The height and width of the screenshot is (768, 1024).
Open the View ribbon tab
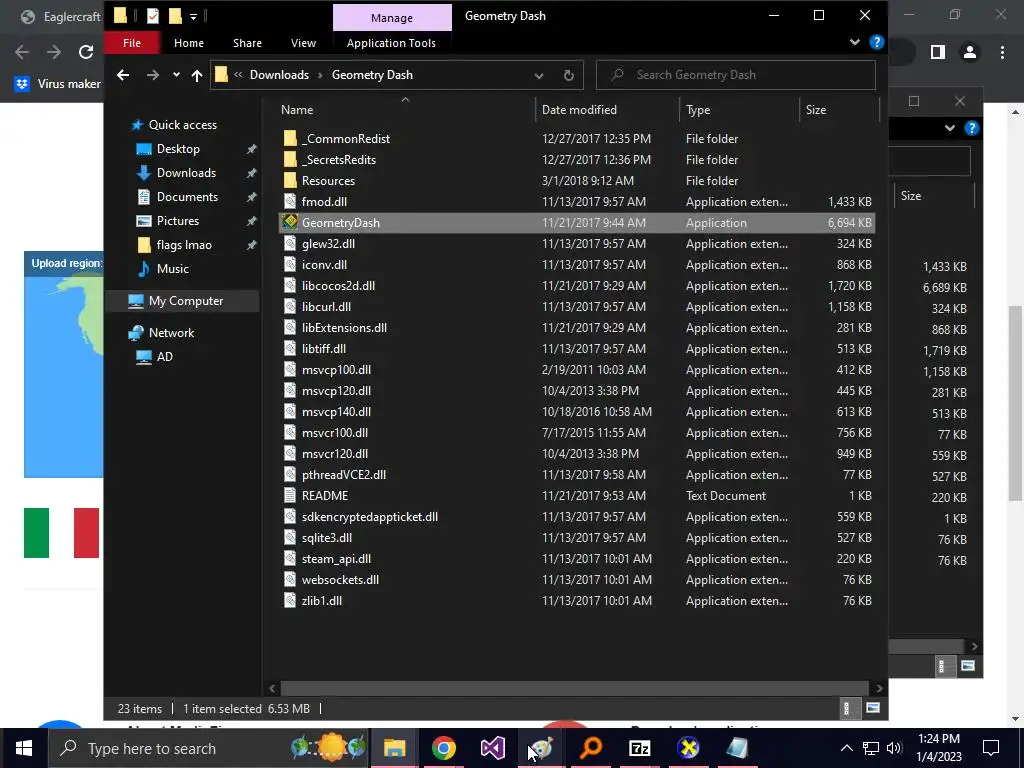click(x=304, y=43)
